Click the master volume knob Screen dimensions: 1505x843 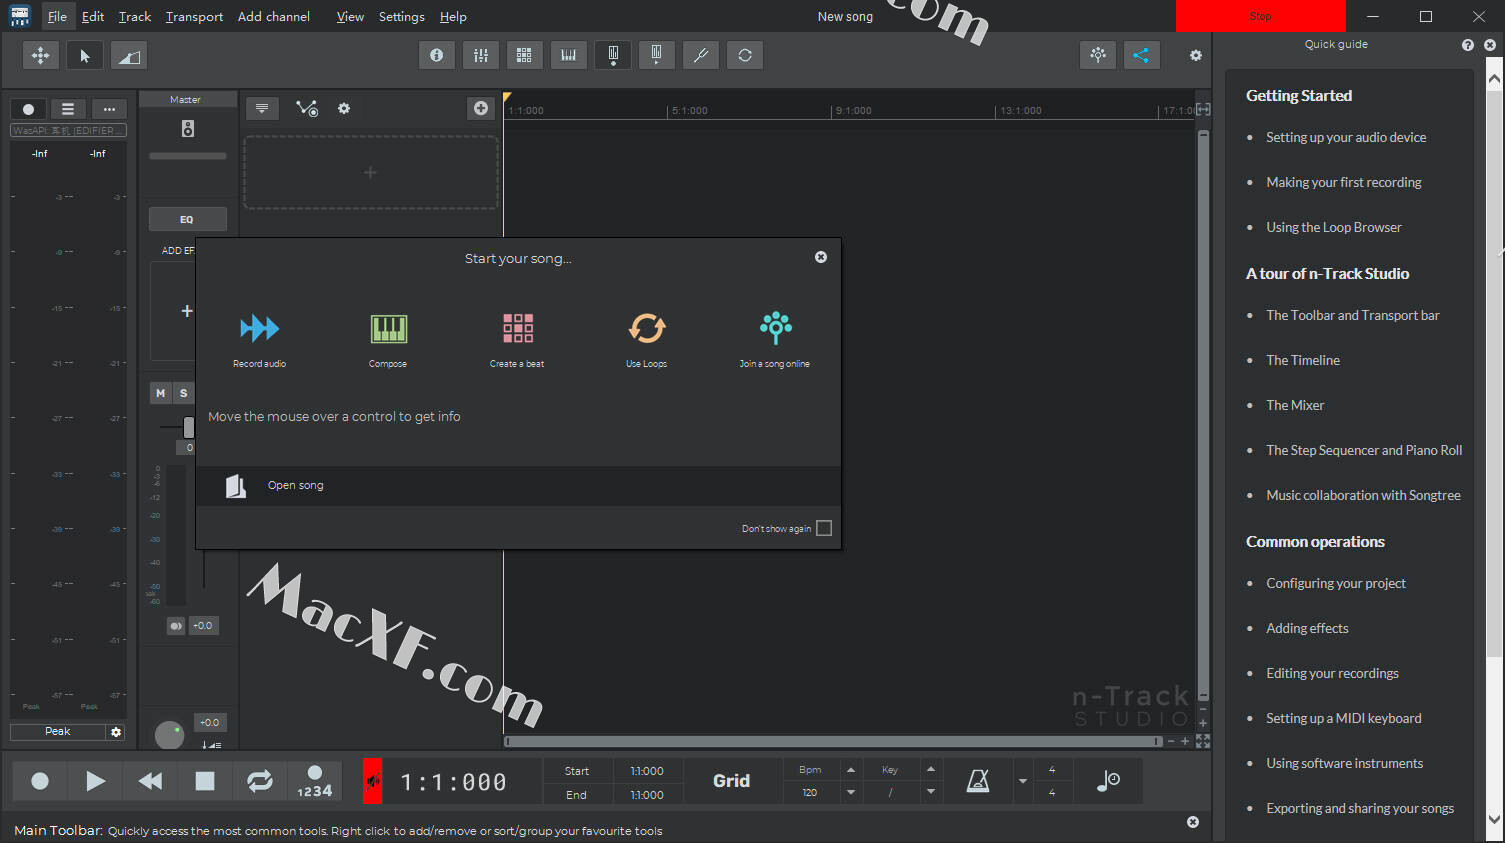(x=170, y=734)
